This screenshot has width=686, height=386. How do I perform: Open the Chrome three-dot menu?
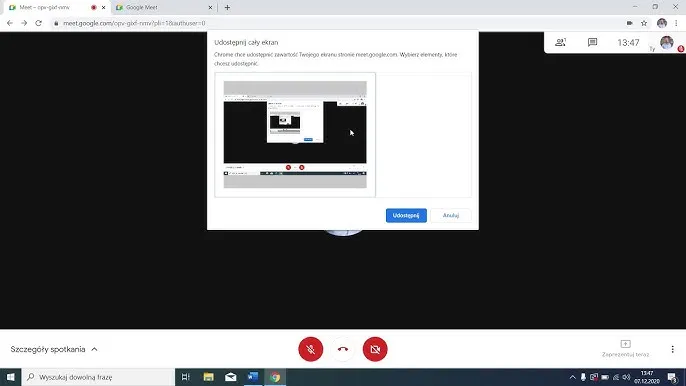click(676, 23)
